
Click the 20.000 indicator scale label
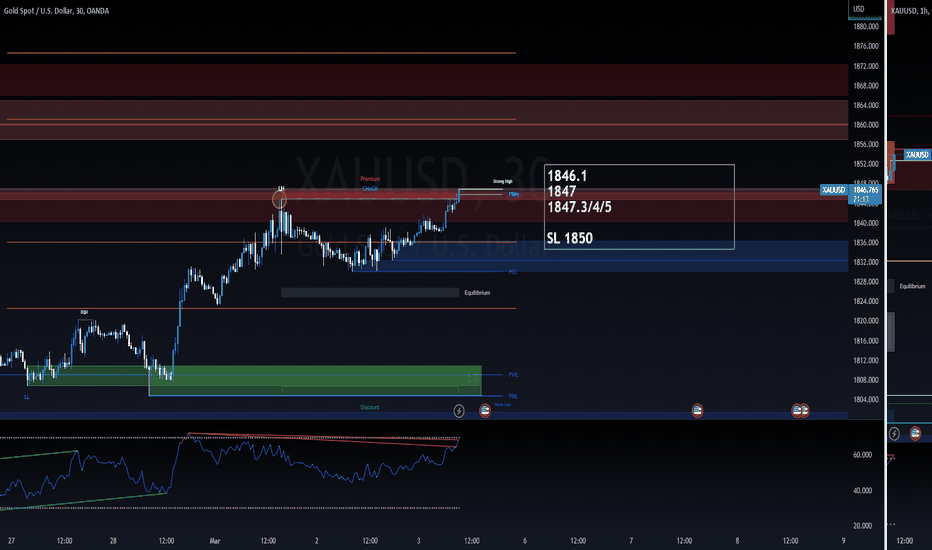(862, 526)
